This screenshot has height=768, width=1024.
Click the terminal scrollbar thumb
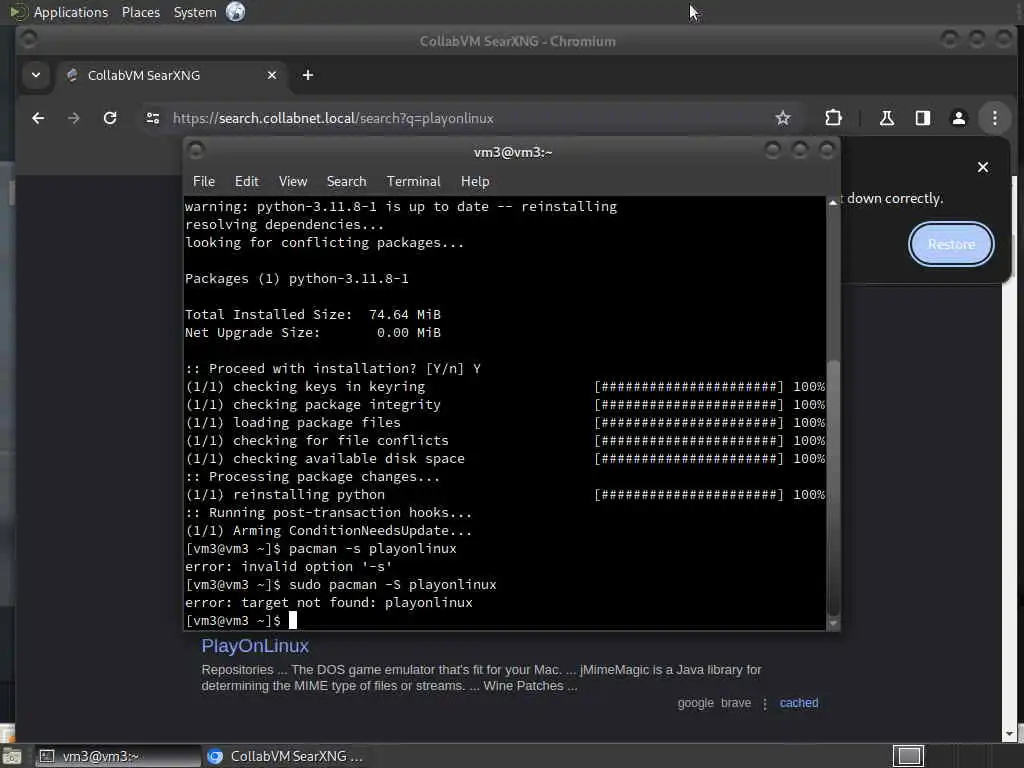833,487
